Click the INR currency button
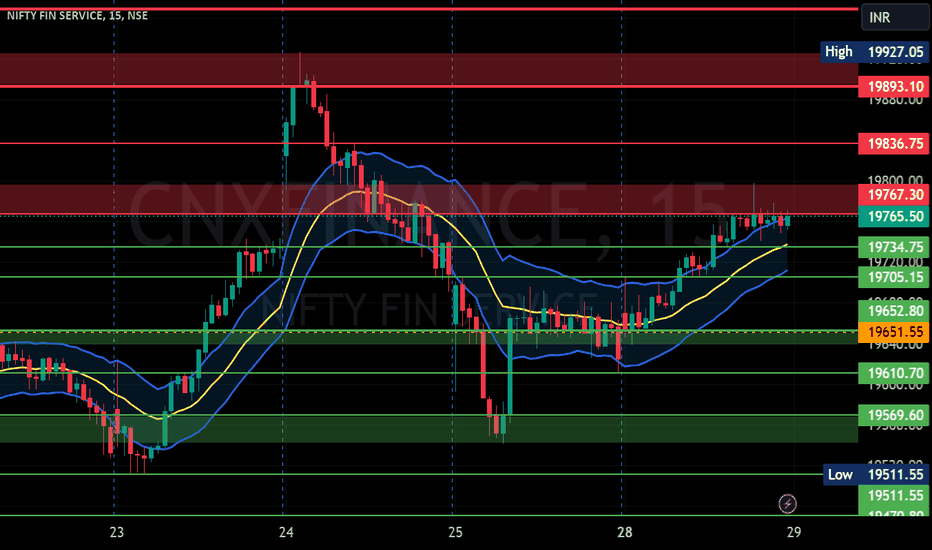932x550 pixels. [x=895, y=17]
